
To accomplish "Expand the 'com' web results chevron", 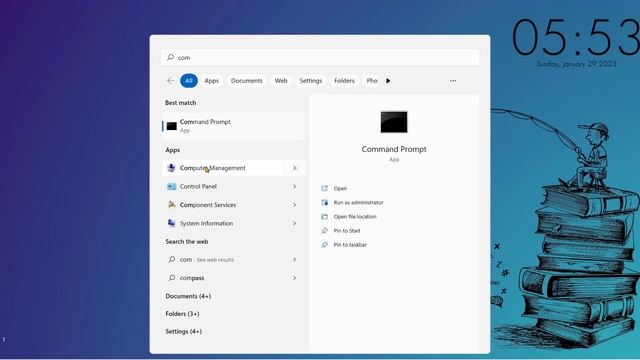I will click(294, 259).
